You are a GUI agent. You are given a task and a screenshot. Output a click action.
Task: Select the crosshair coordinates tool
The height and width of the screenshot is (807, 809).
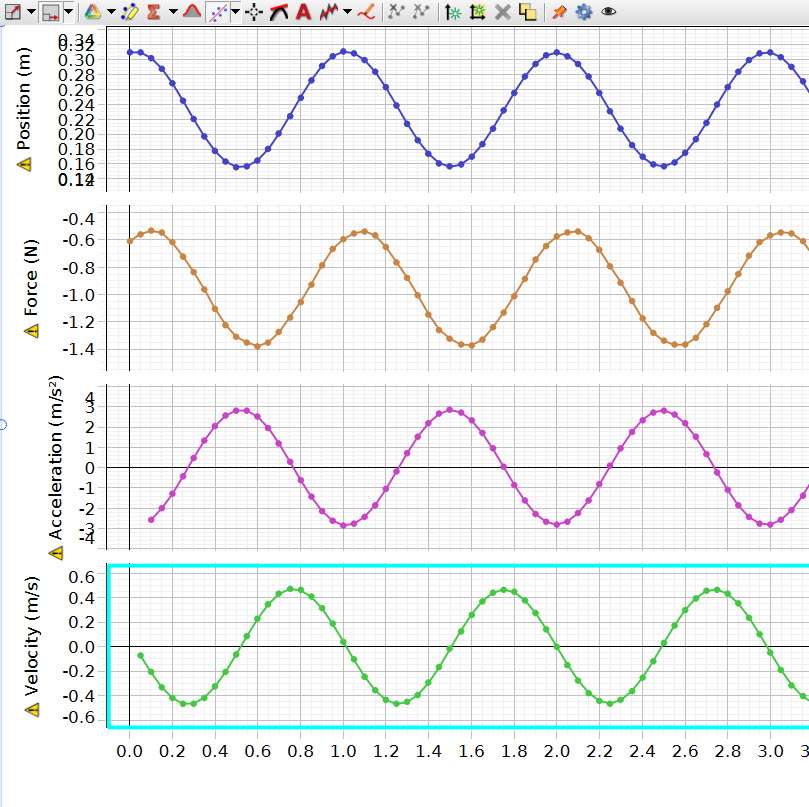coord(255,12)
